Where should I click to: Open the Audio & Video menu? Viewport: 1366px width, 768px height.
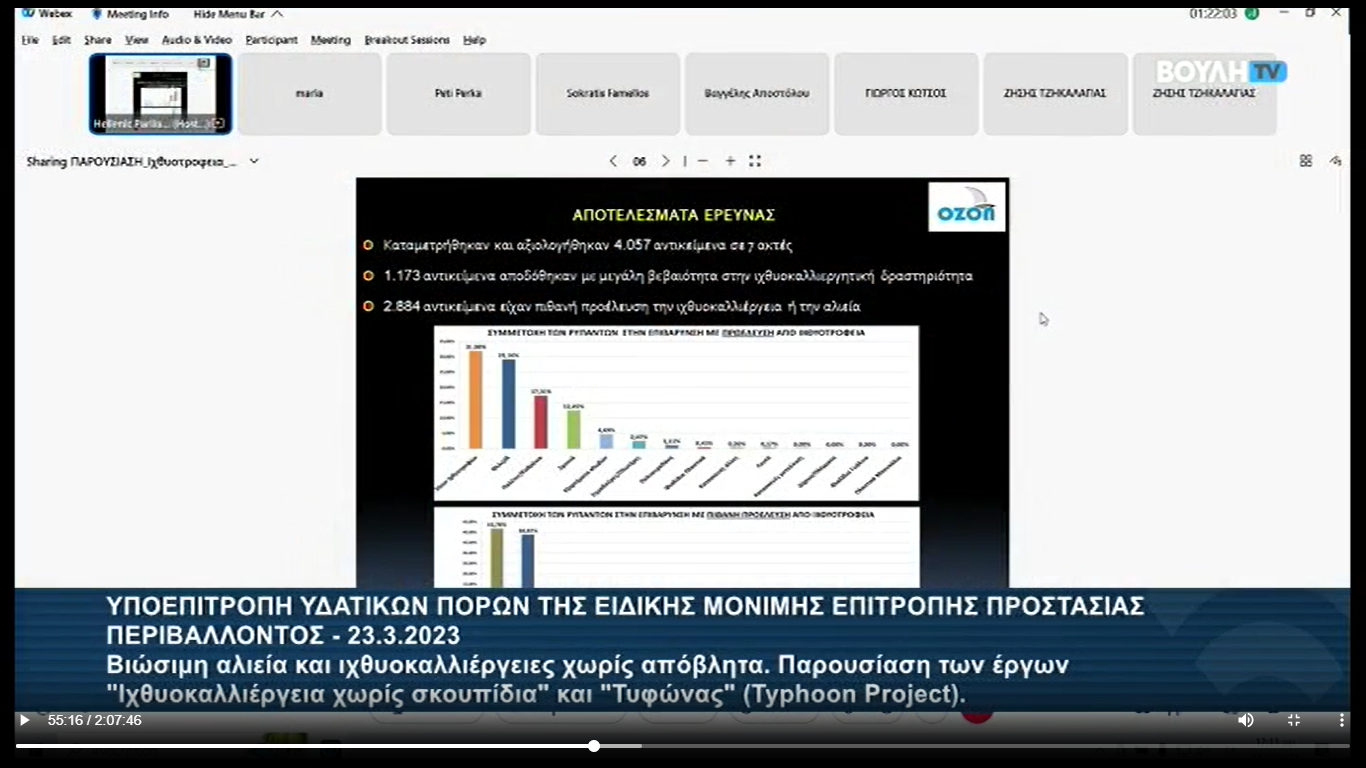[x=197, y=40]
